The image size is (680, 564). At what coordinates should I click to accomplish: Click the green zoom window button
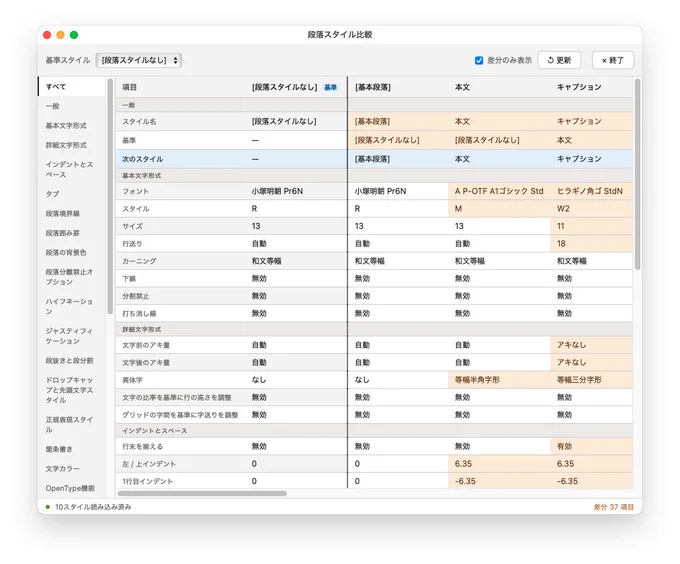click(x=74, y=35)
